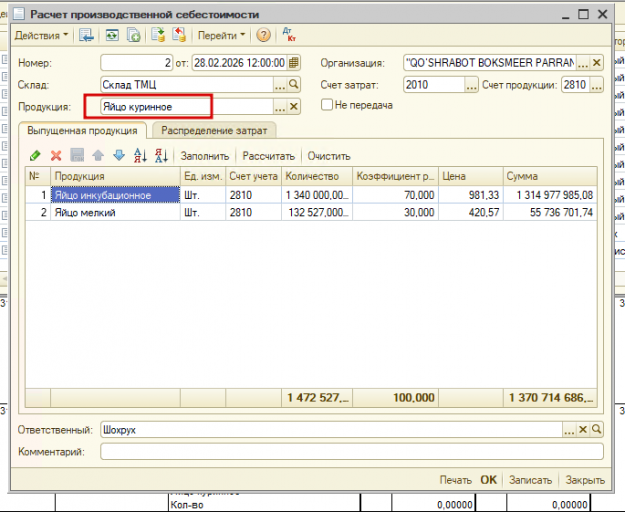625x512 pixels.
Task: Clear the Ответственный field with X
Action: click(x=583, y=430)
